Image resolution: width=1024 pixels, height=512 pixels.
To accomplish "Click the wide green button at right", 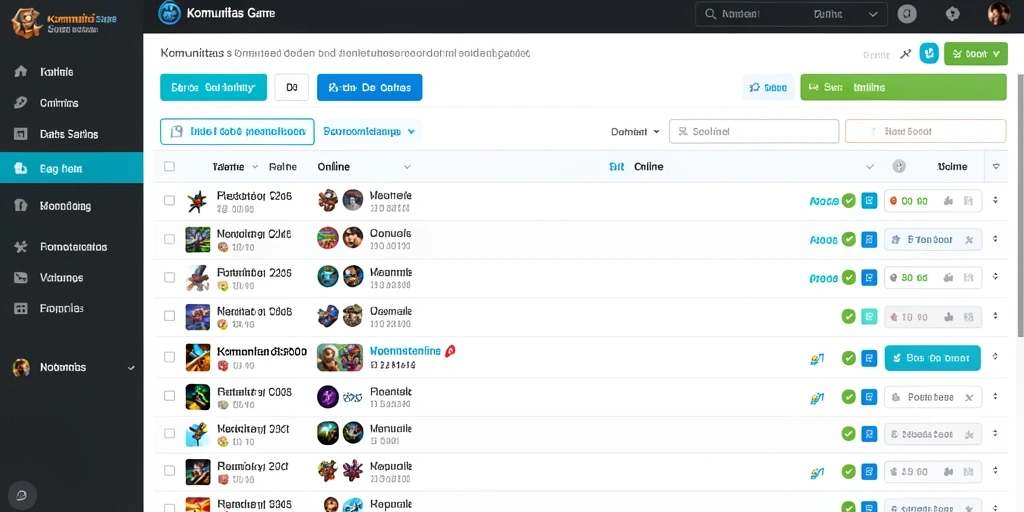I will coord(903,87).
